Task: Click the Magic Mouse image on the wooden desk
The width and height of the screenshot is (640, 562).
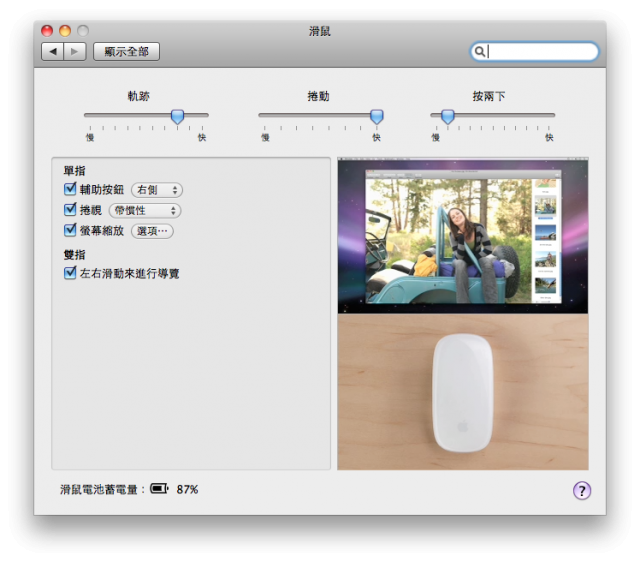Action: pyautogui.click(x=463, y=393)
